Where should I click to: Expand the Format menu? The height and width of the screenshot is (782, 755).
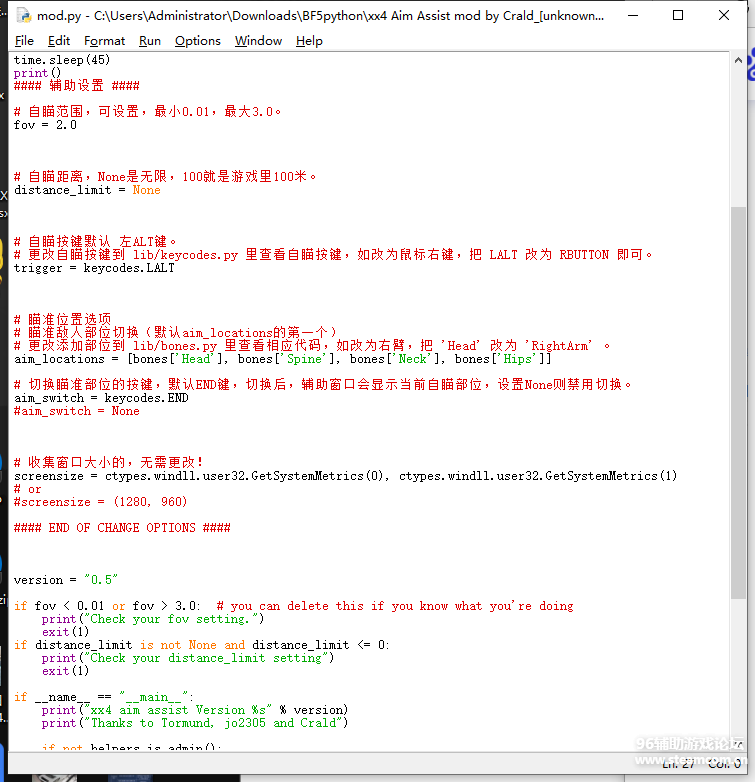point(104,41)
